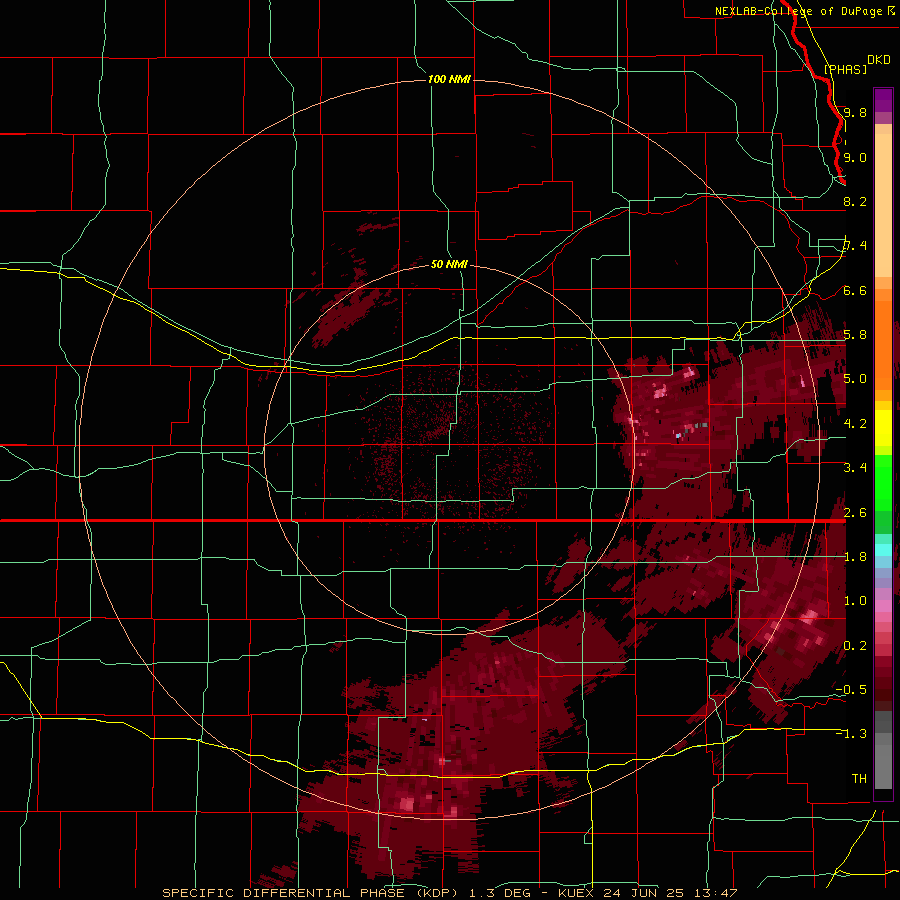Pick the cyan segment of the color bar

pyautogui.click(x=883, y=550)
